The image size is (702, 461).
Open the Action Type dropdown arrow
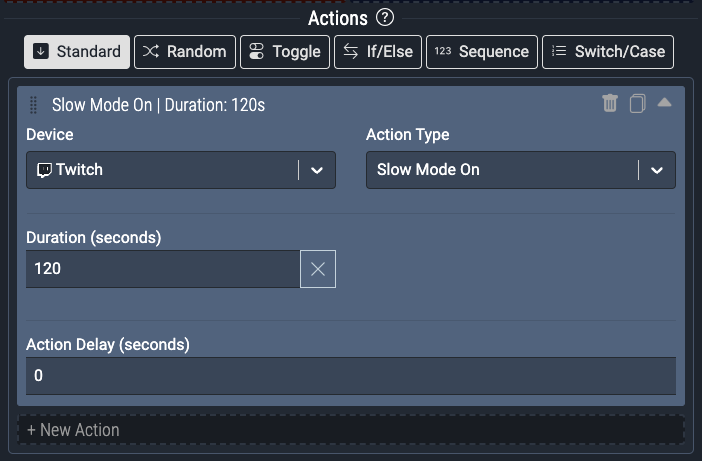tap(657, 170)
